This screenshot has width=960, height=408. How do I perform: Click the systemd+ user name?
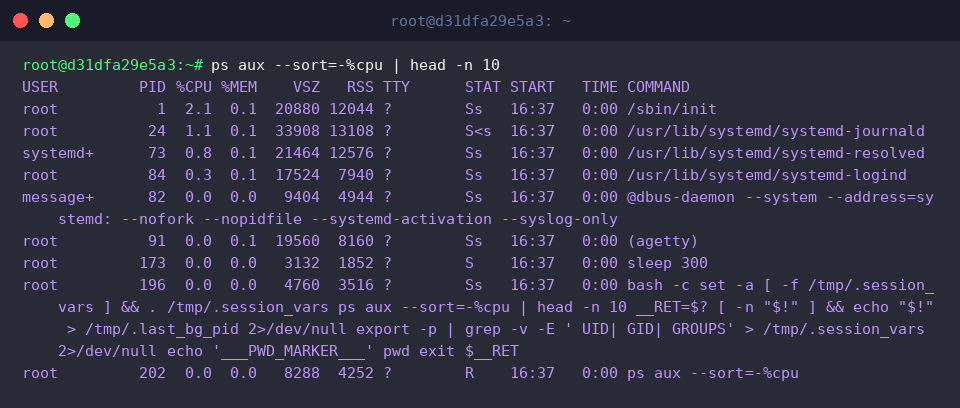coord(58,153)
